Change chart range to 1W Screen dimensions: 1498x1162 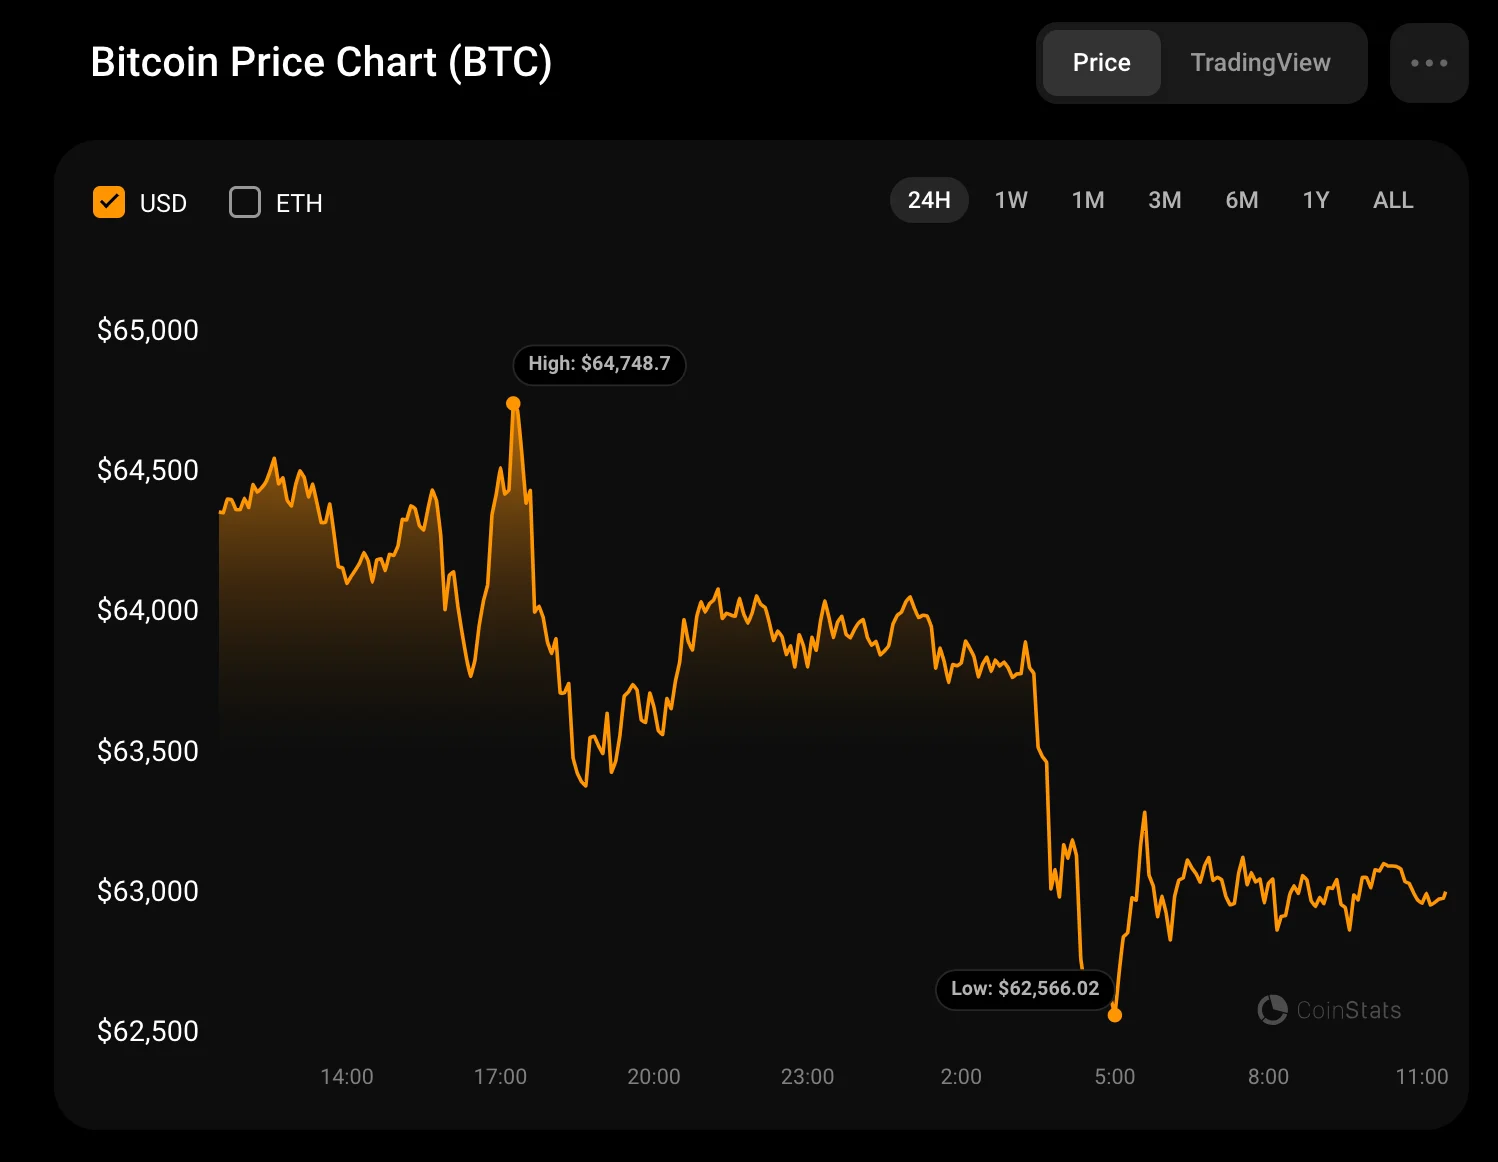(1011, 200)
